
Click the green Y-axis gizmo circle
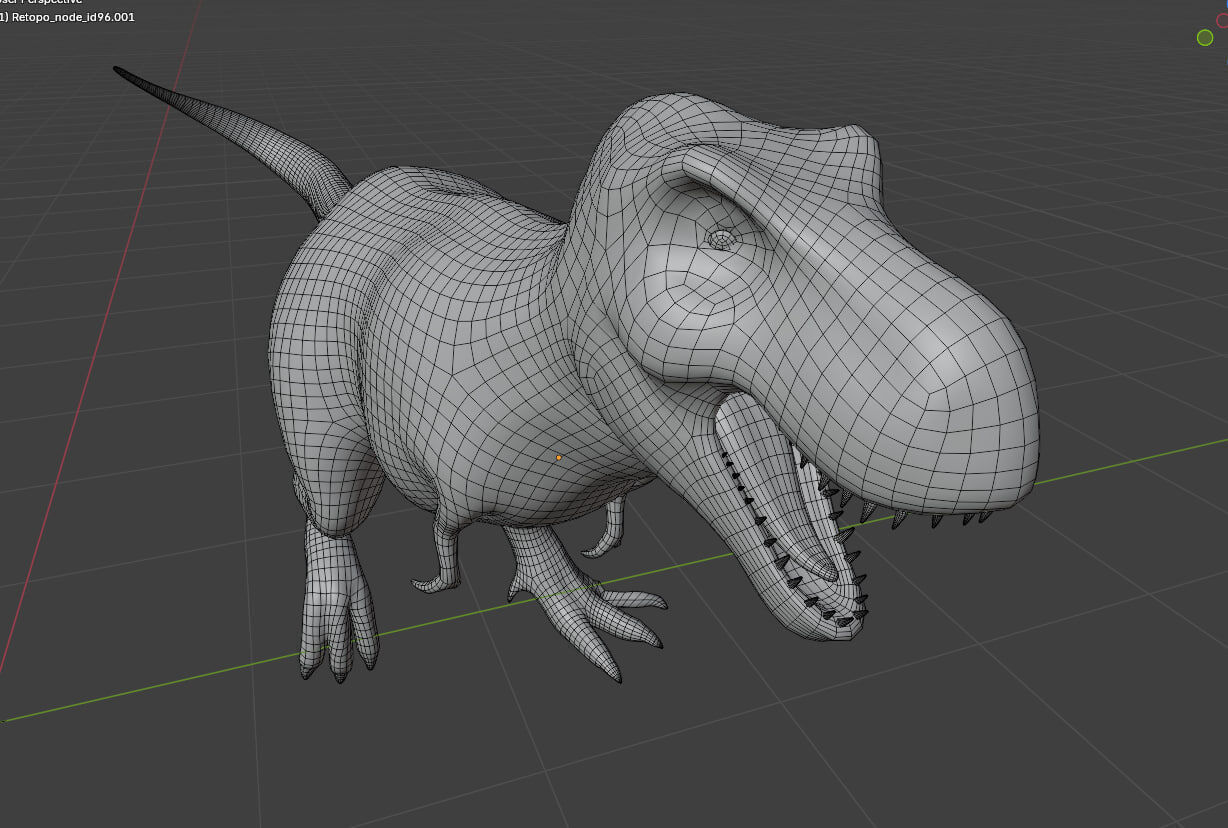point(1205,37)
